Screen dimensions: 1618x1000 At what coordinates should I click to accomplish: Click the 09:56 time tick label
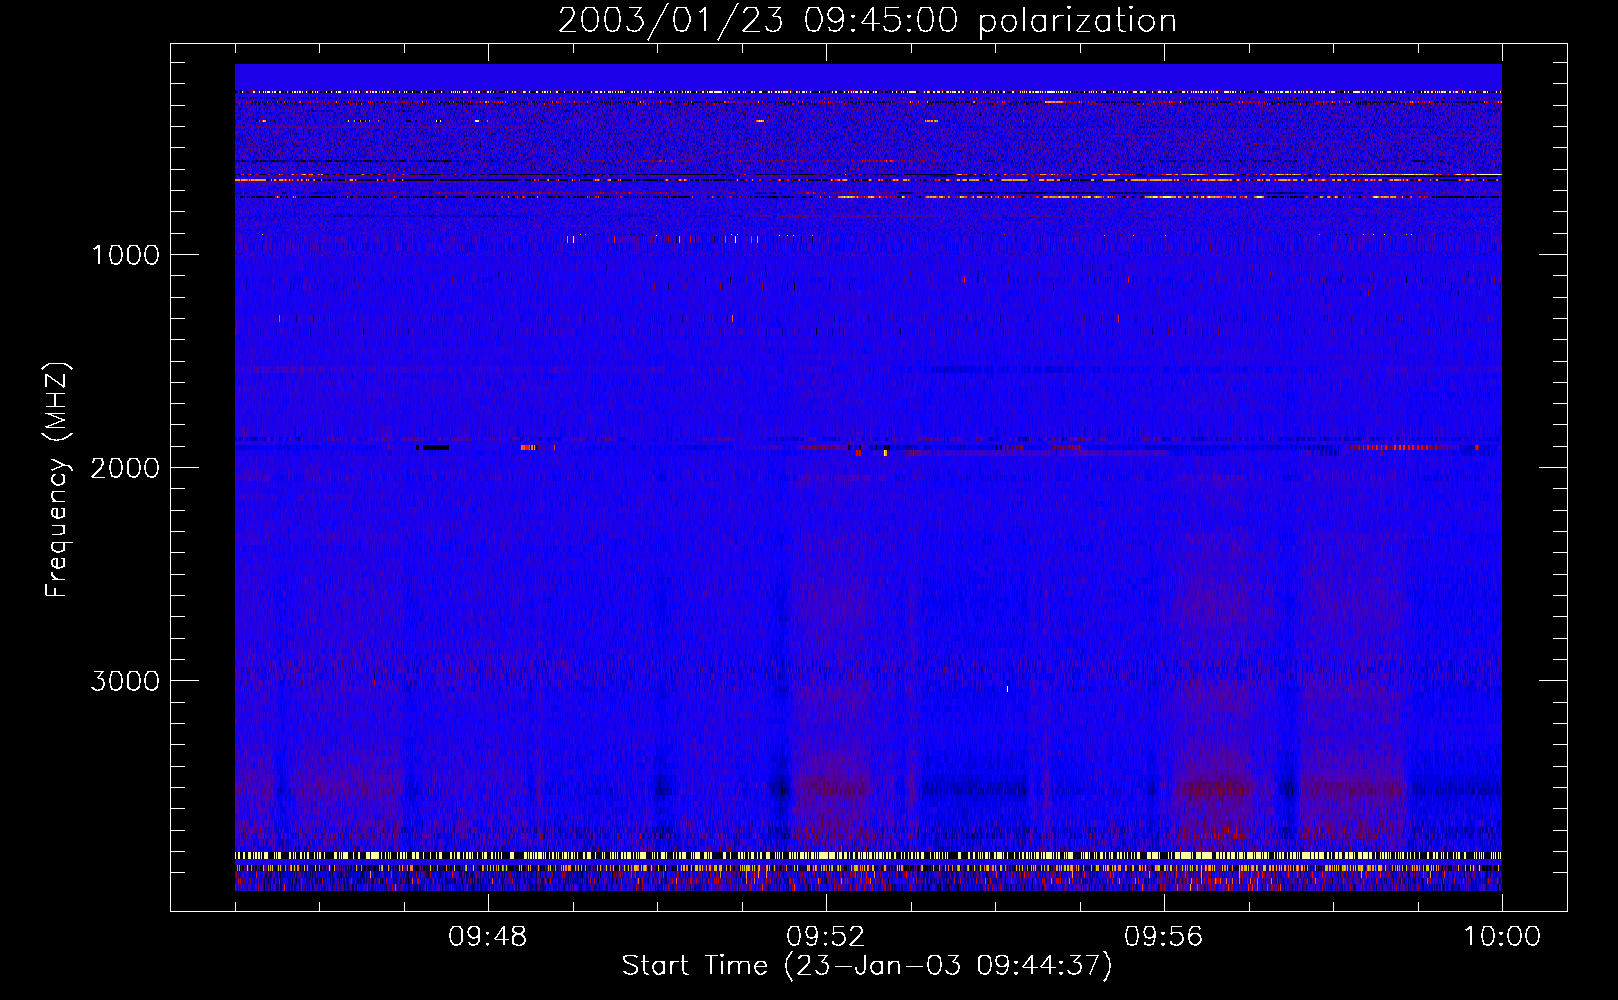pos(1164,937)
